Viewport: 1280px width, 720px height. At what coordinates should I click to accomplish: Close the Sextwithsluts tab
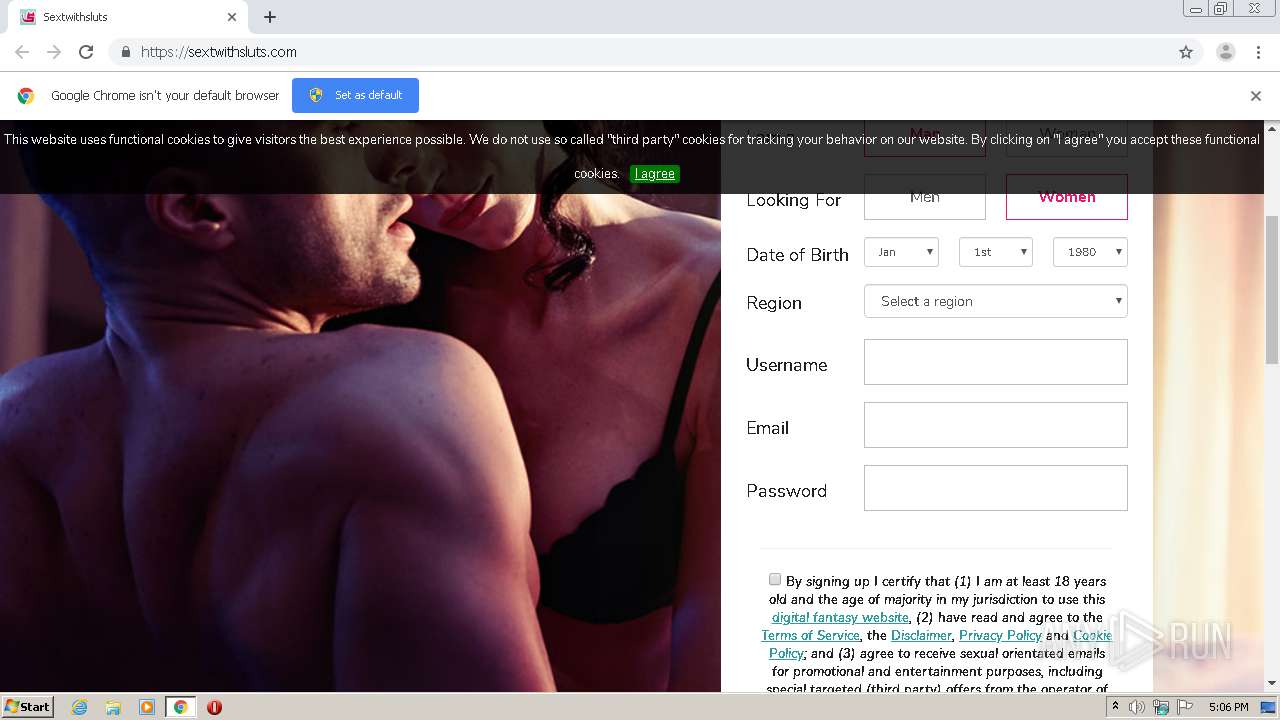[x=232, y=17]
